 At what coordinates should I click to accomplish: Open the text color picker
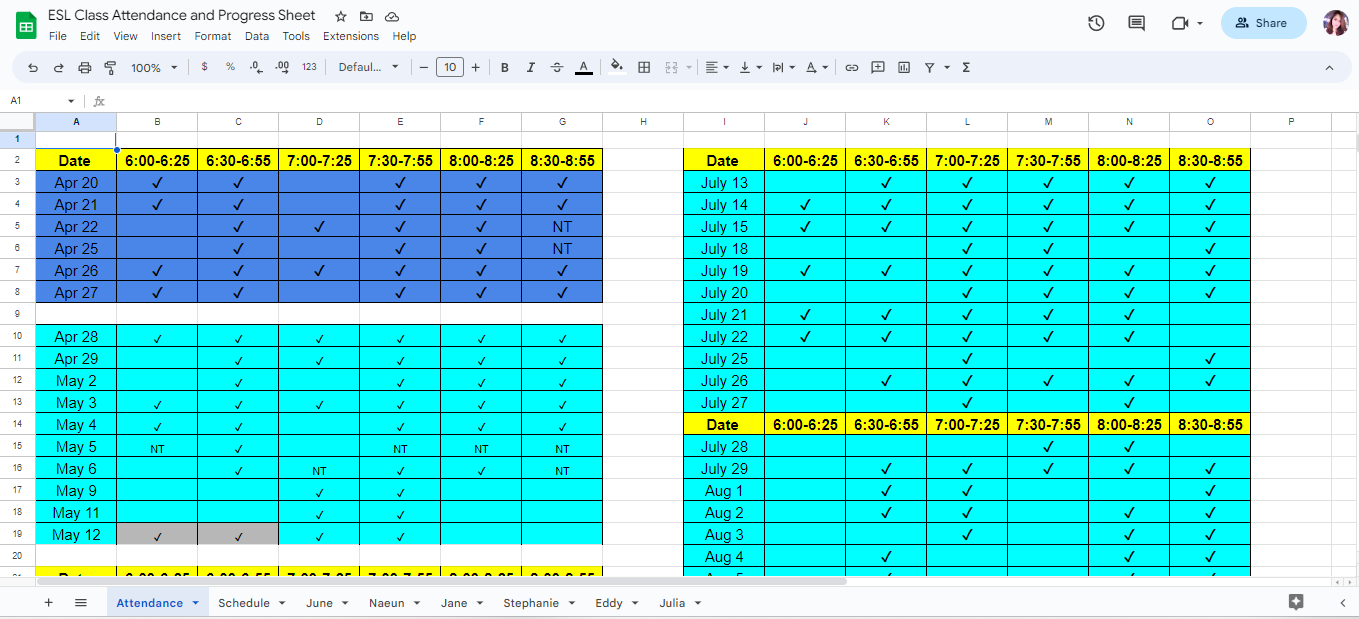tap(584, 67)
